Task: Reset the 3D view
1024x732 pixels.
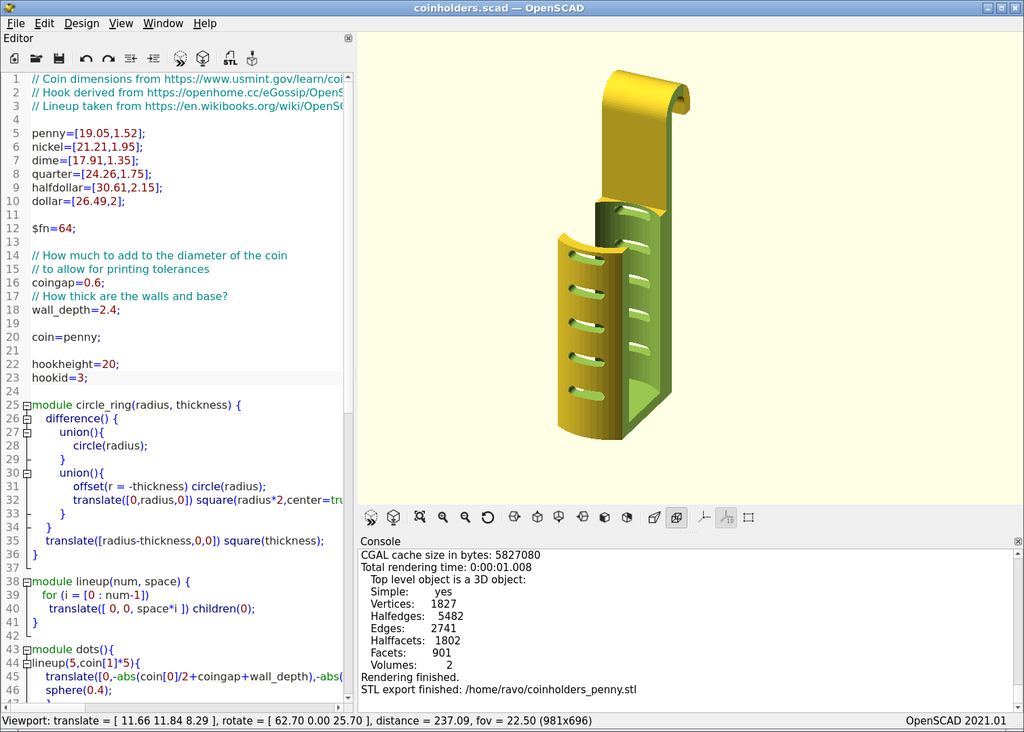Action: click(488, 517)
